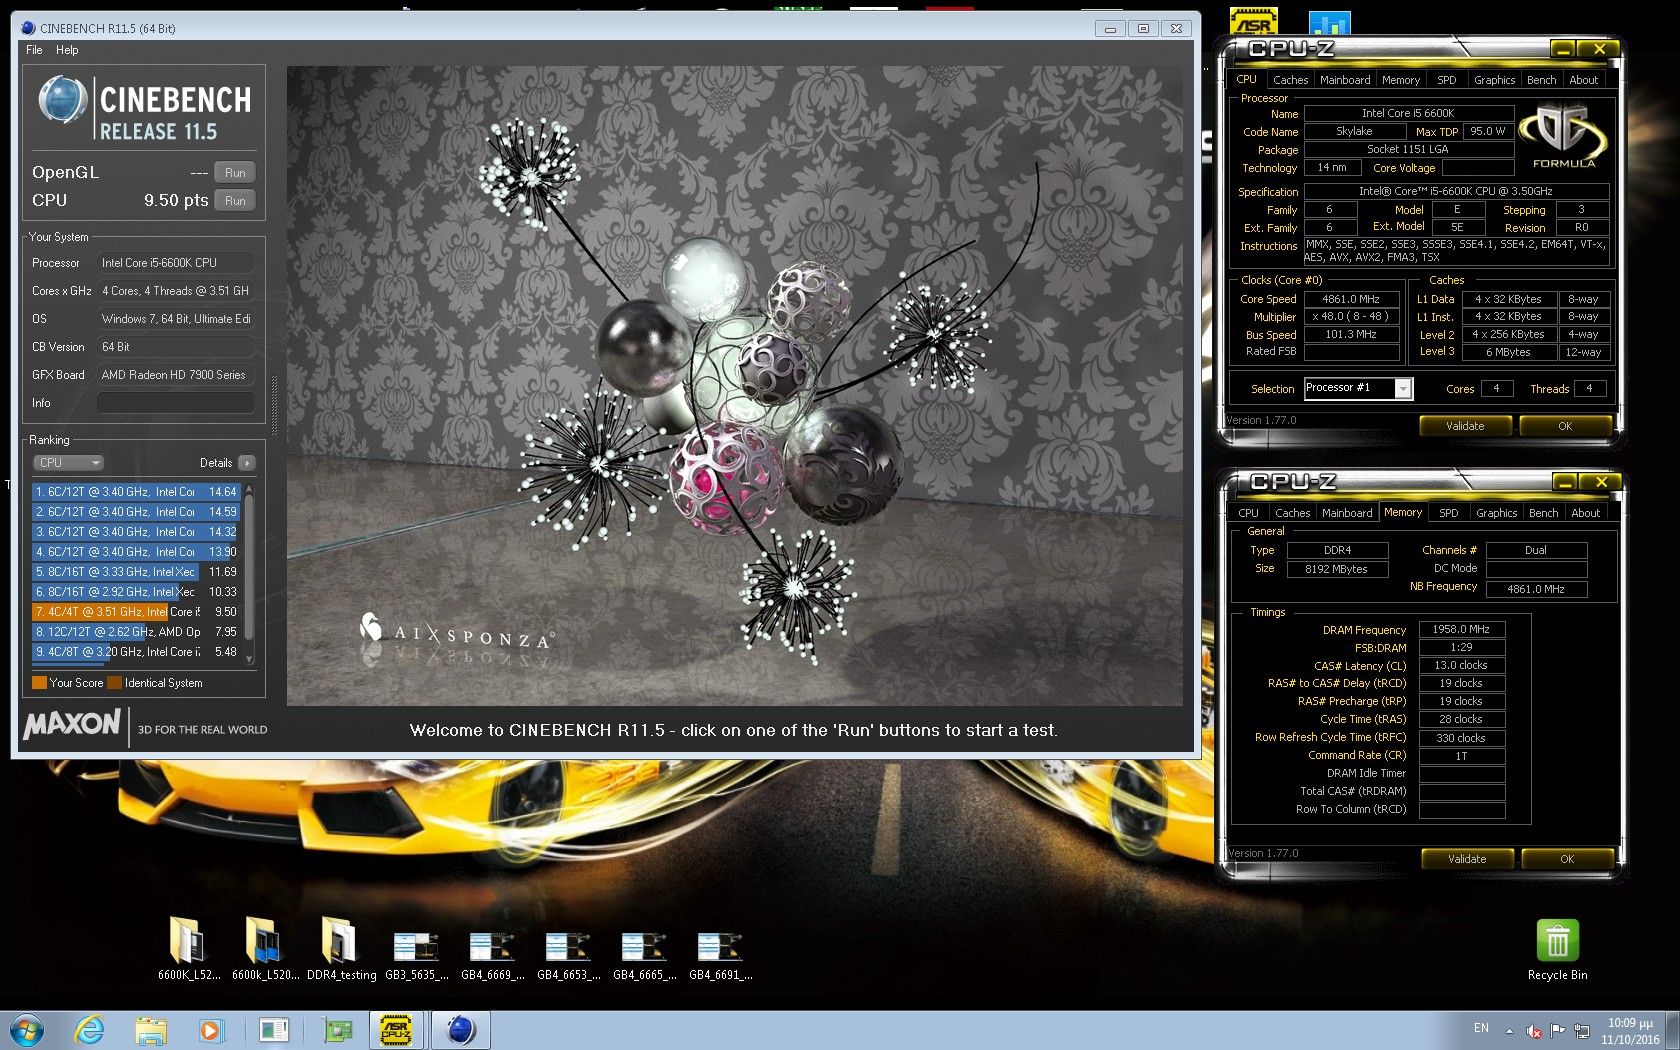1680x1050 pixels.
Task: Open the GB4_6653 screenshot file
Action: coord(568,954)
